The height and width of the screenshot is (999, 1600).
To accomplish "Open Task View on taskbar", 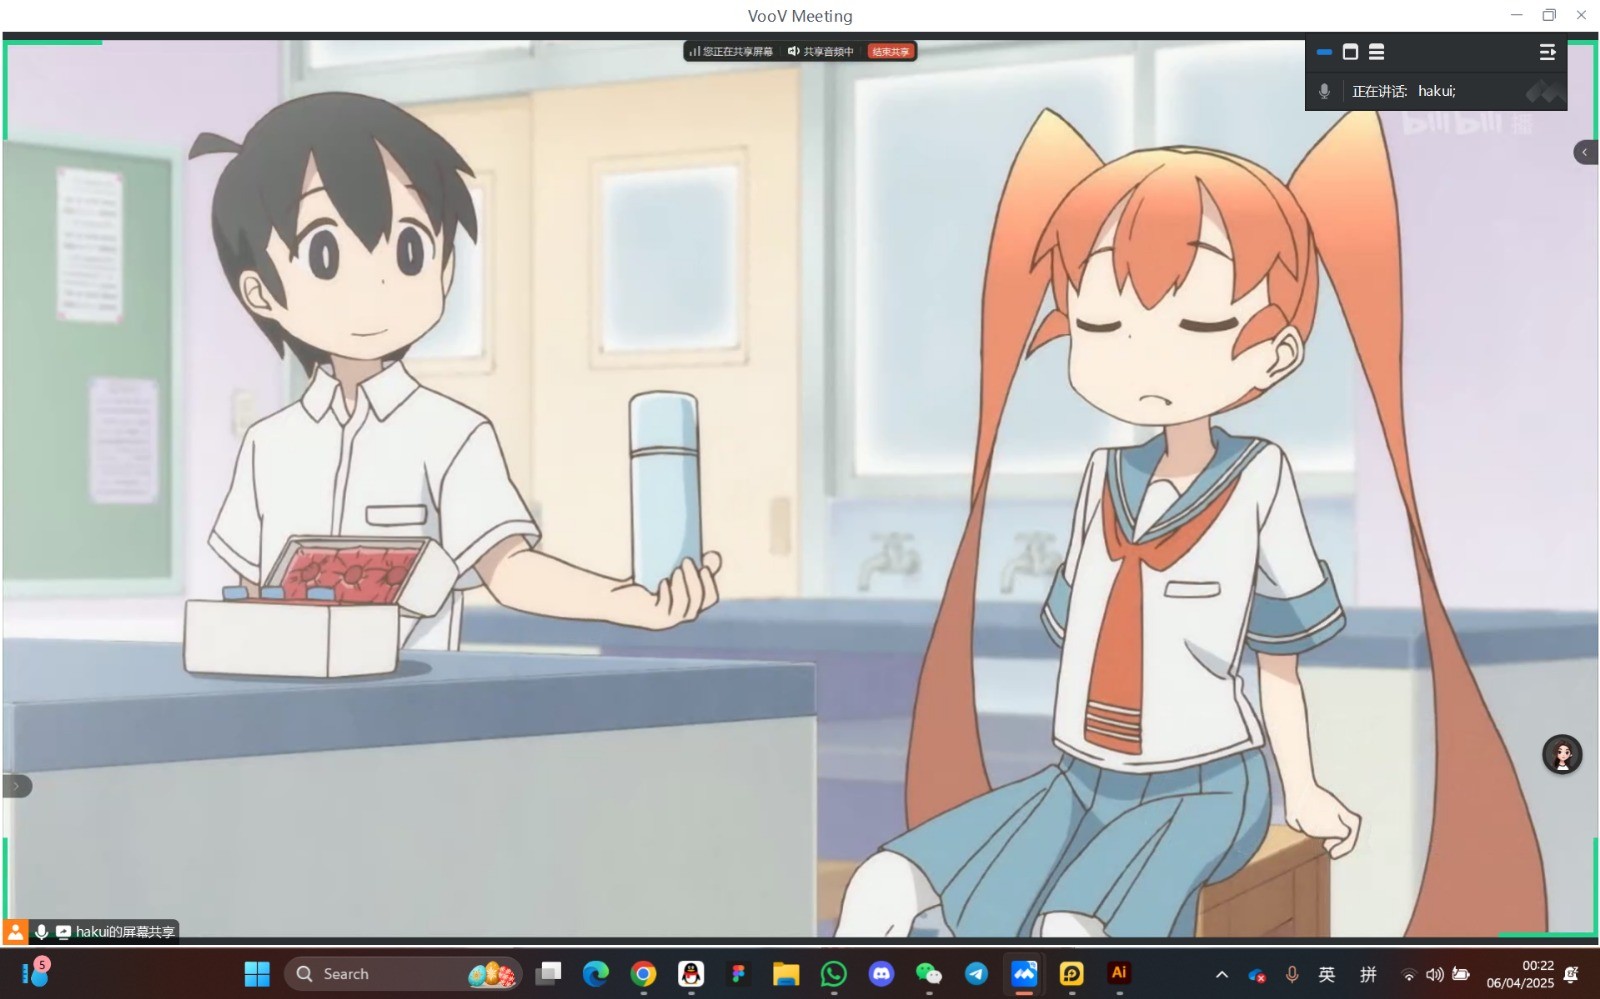I will pyautogui.click(x=548, y=974).
